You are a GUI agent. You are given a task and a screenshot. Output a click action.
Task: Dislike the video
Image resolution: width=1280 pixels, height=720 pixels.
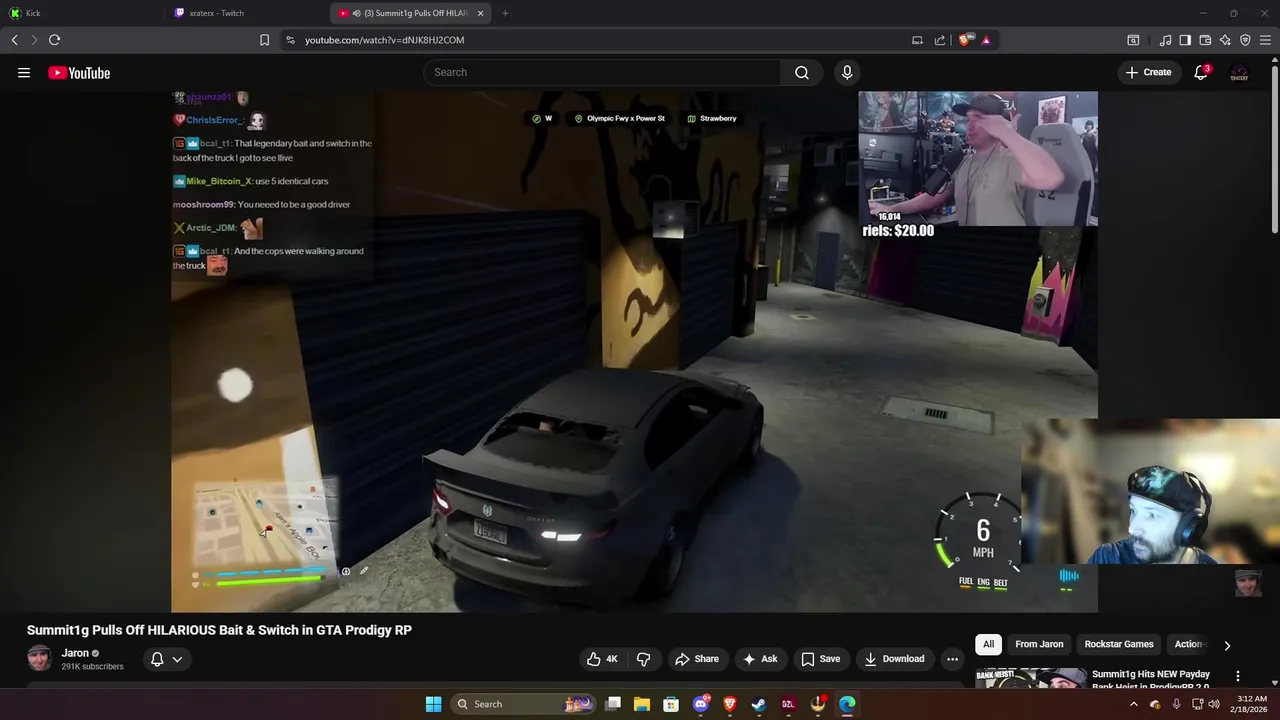(643, 659)
